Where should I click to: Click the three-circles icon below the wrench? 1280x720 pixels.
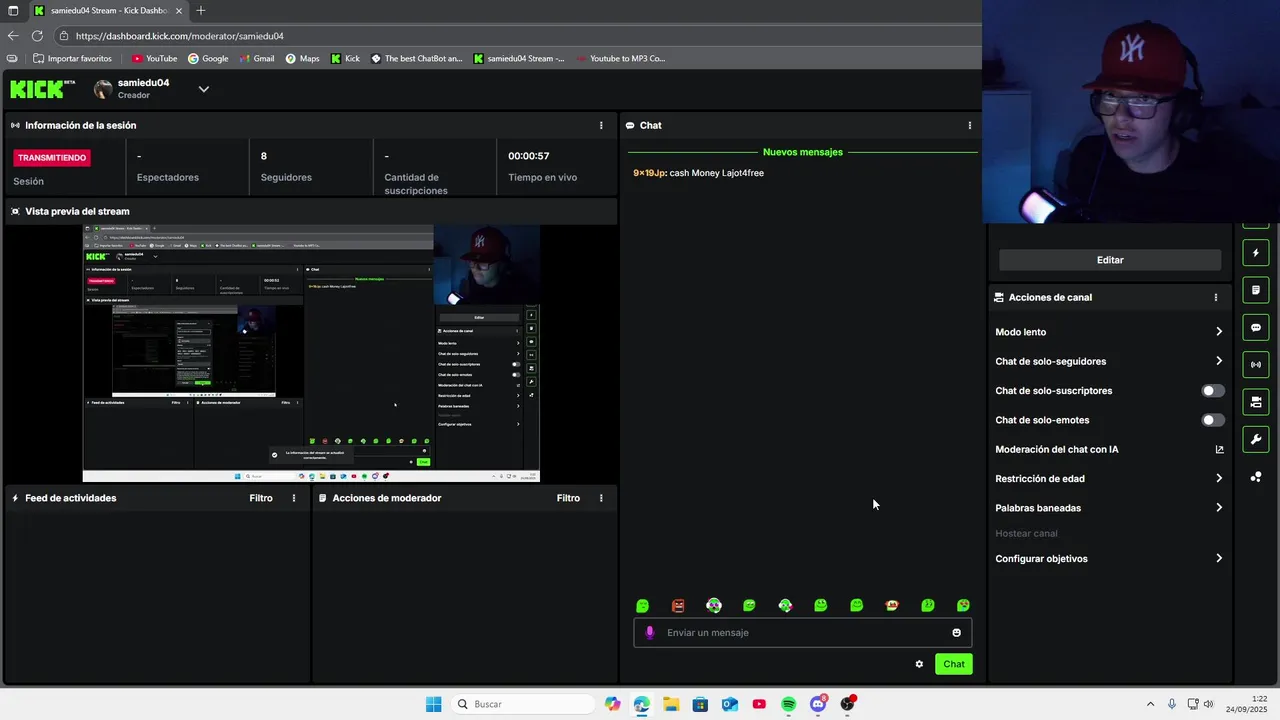1256,477
